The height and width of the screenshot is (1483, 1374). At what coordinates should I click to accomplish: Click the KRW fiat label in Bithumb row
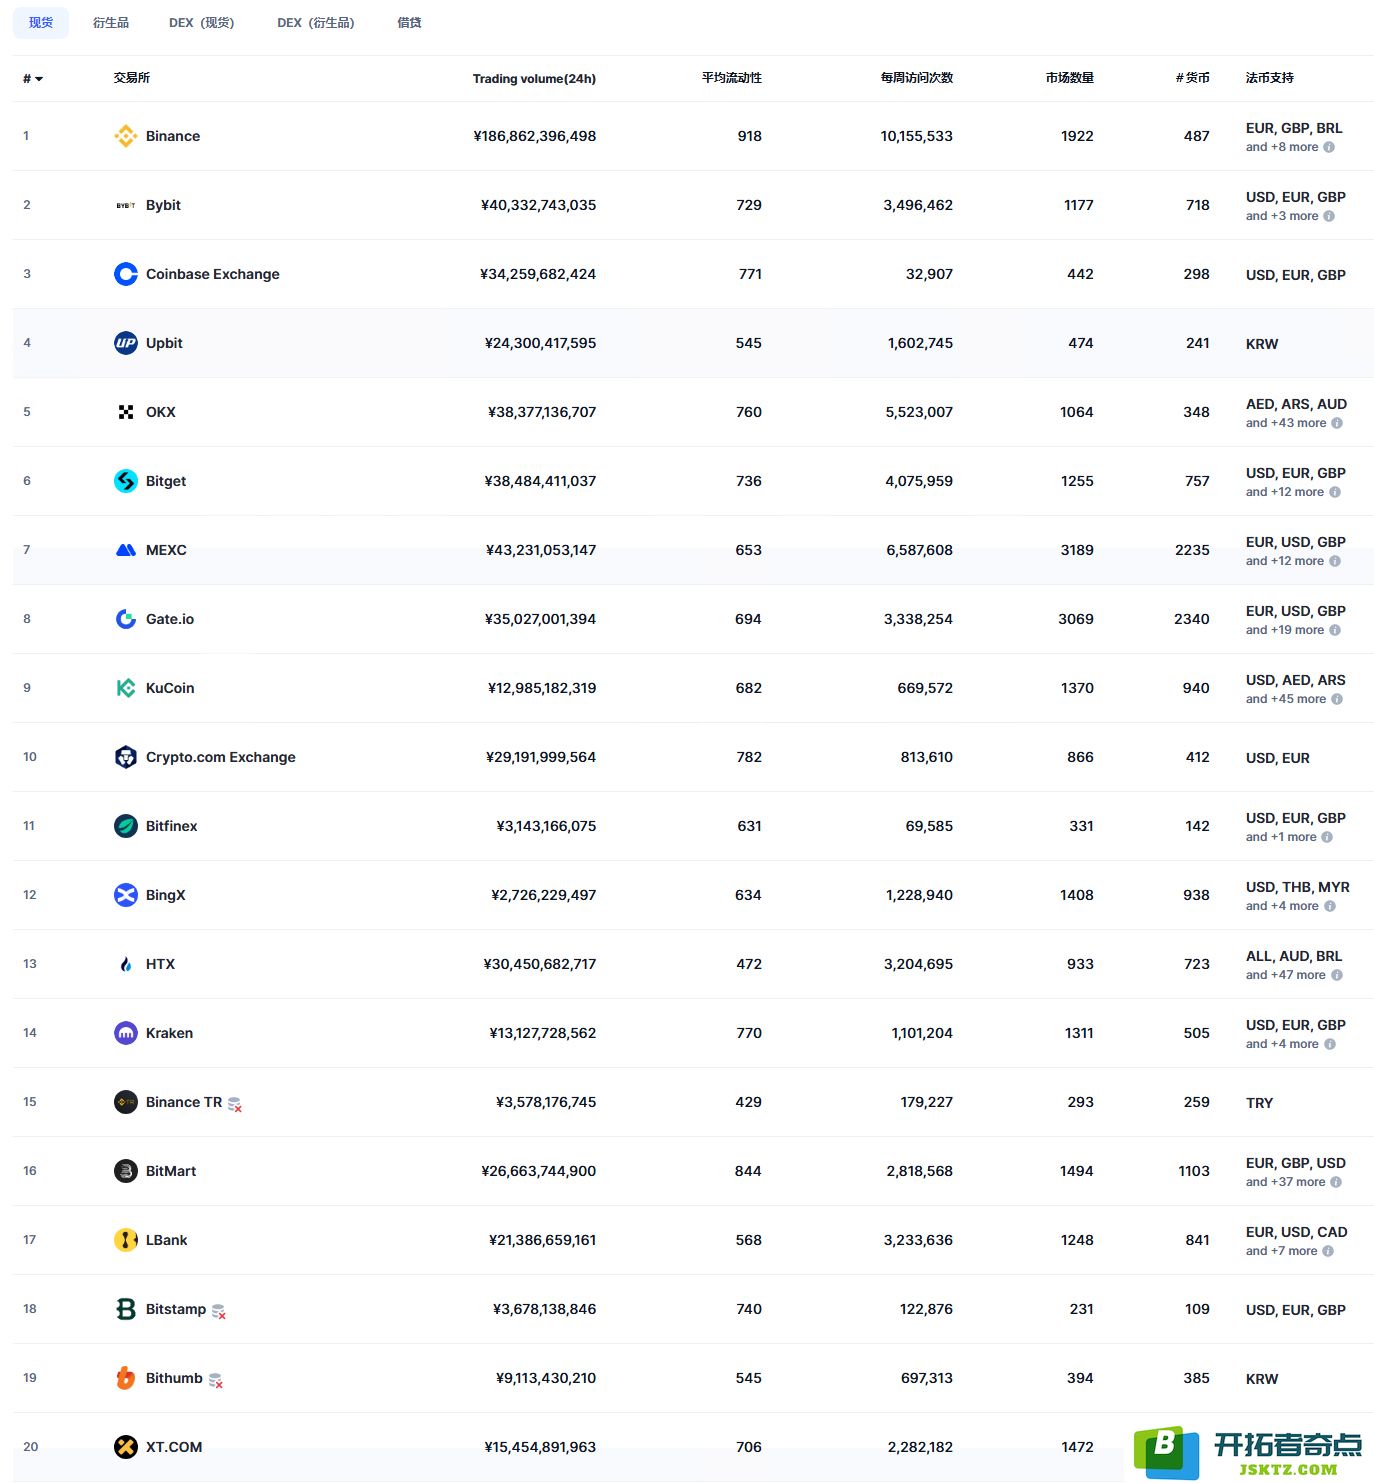click(1262, 1379)
